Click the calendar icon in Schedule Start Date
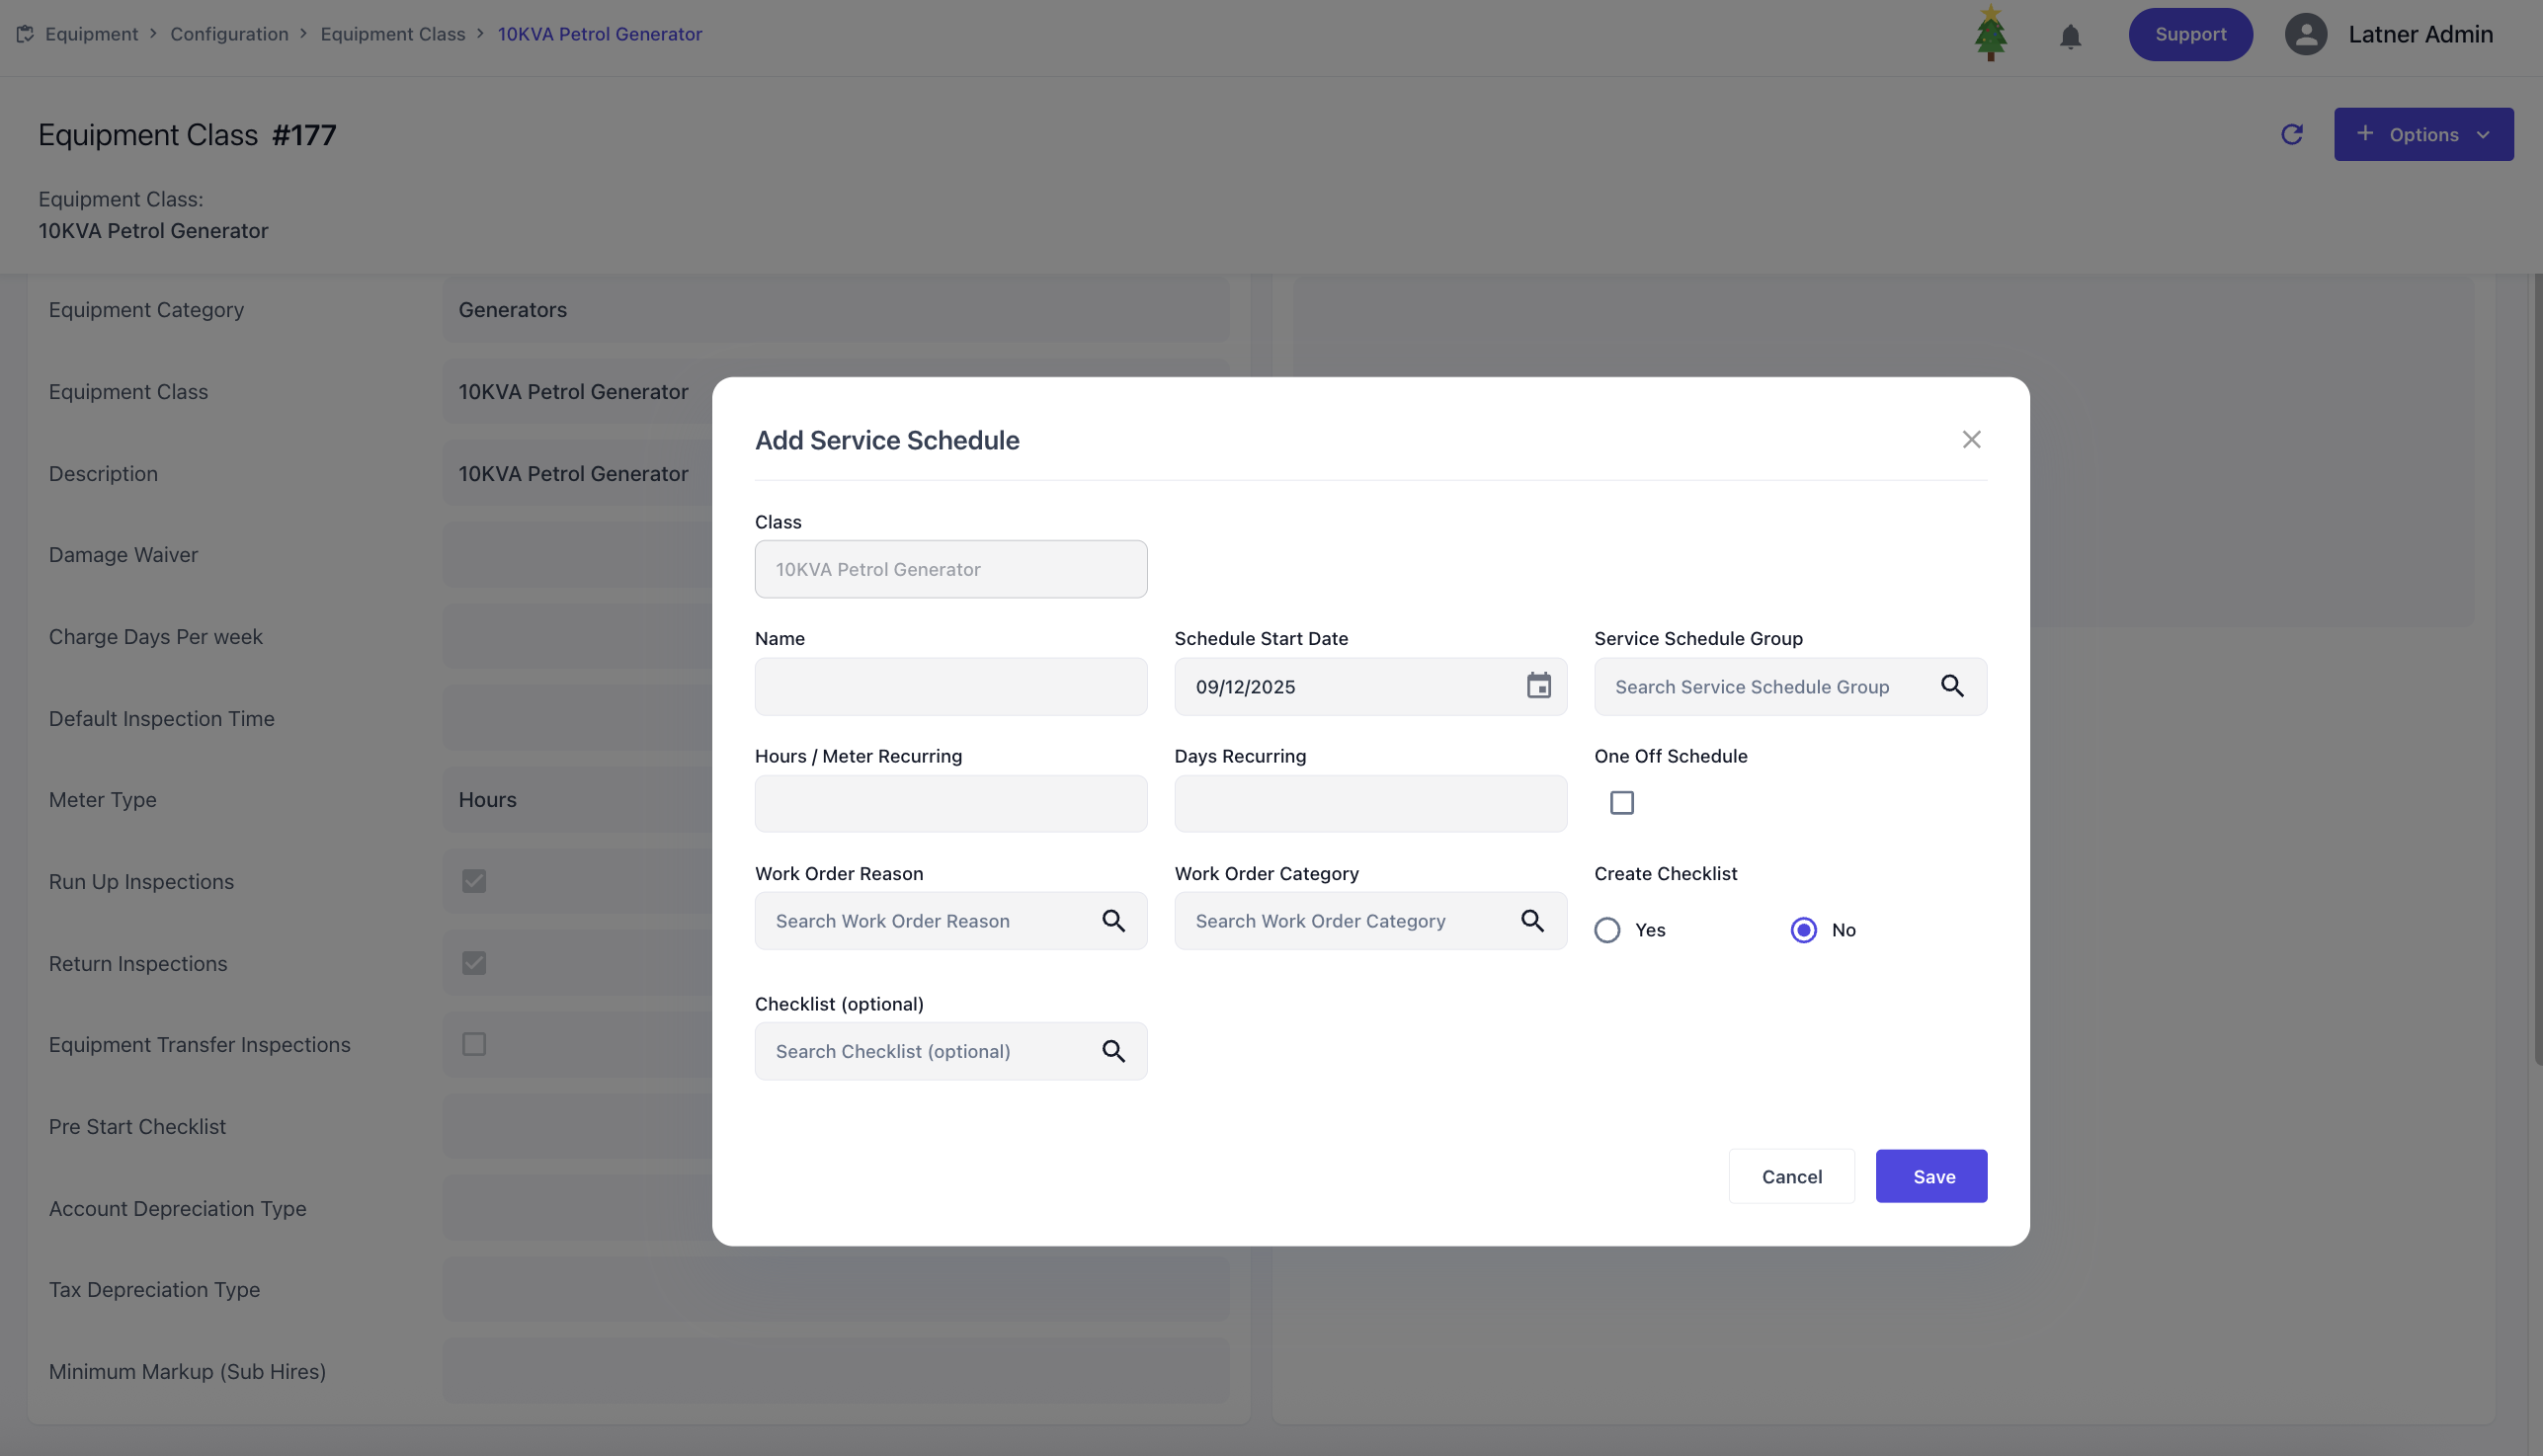2543x1456 pixels. (x=1538, y=686)
